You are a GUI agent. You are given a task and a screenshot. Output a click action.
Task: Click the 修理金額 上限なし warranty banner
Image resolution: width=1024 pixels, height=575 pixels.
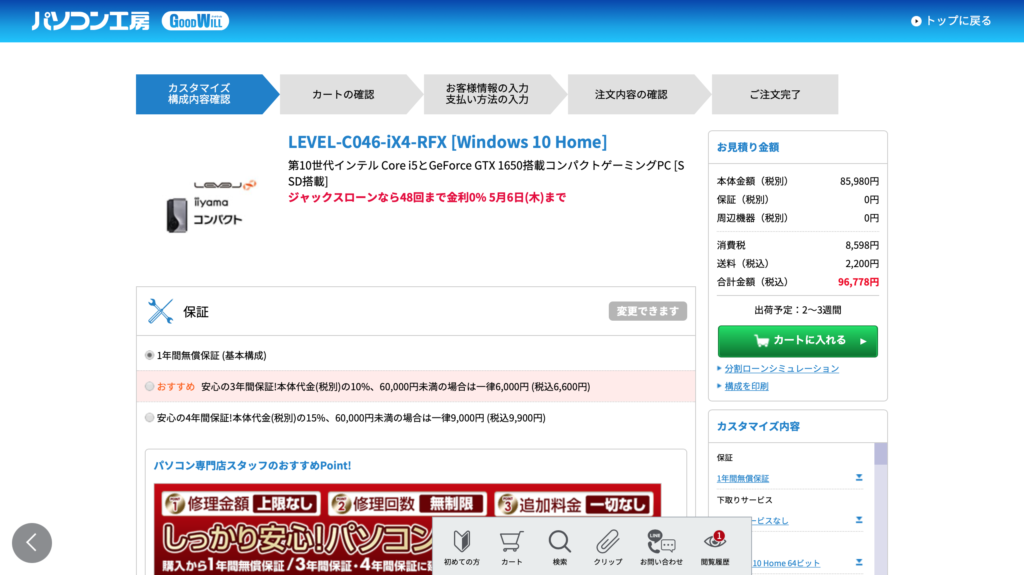(x=241, y=504)
